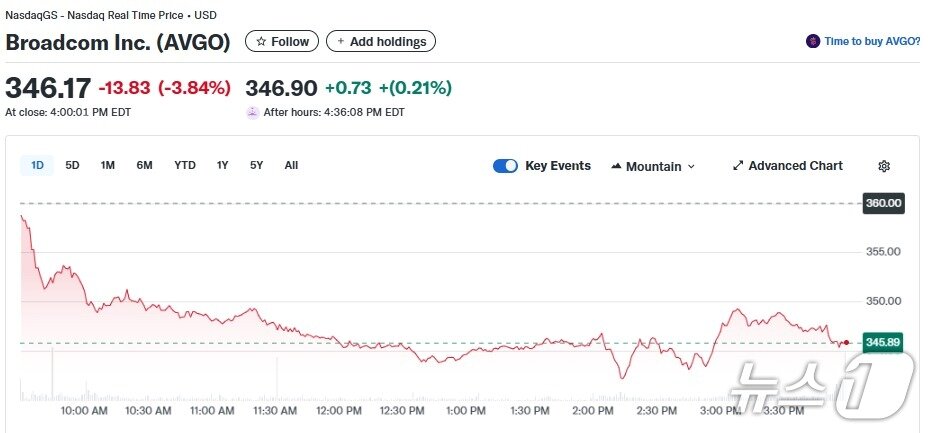
Task: Select the 1M chart range
Action: click(107, 166)
